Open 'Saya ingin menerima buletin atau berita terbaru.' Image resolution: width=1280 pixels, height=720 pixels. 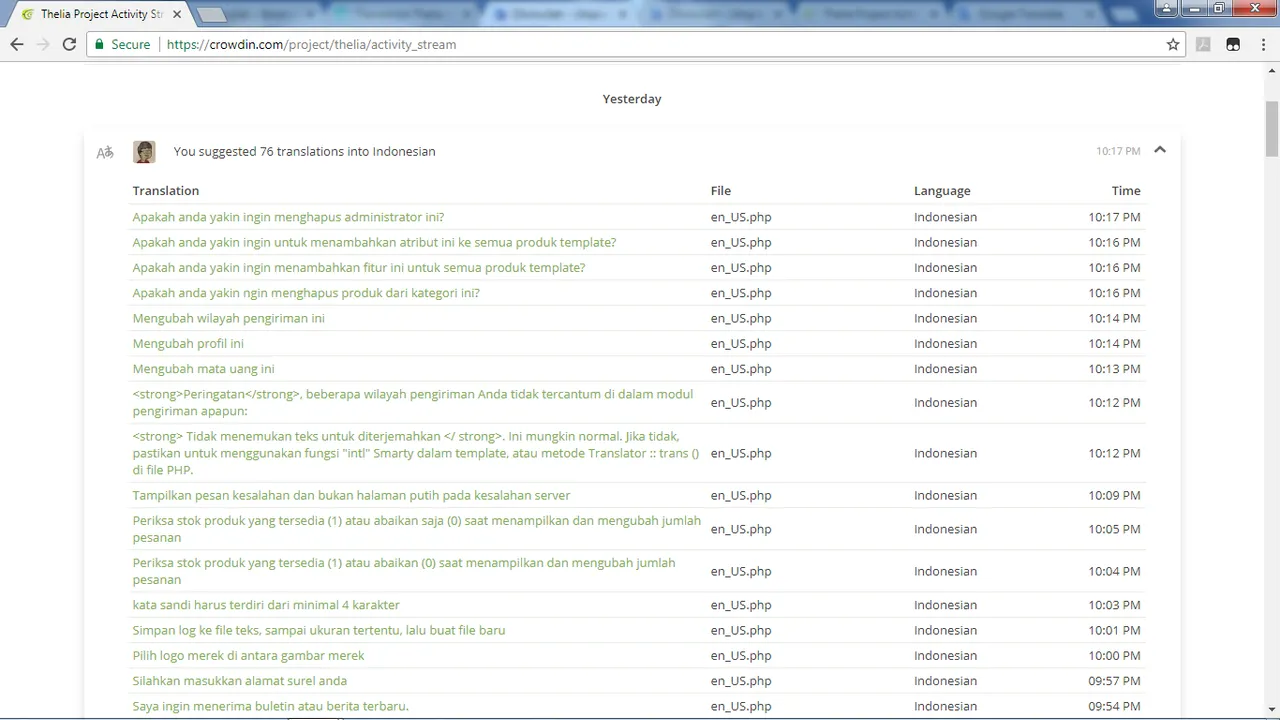point(271,706)
